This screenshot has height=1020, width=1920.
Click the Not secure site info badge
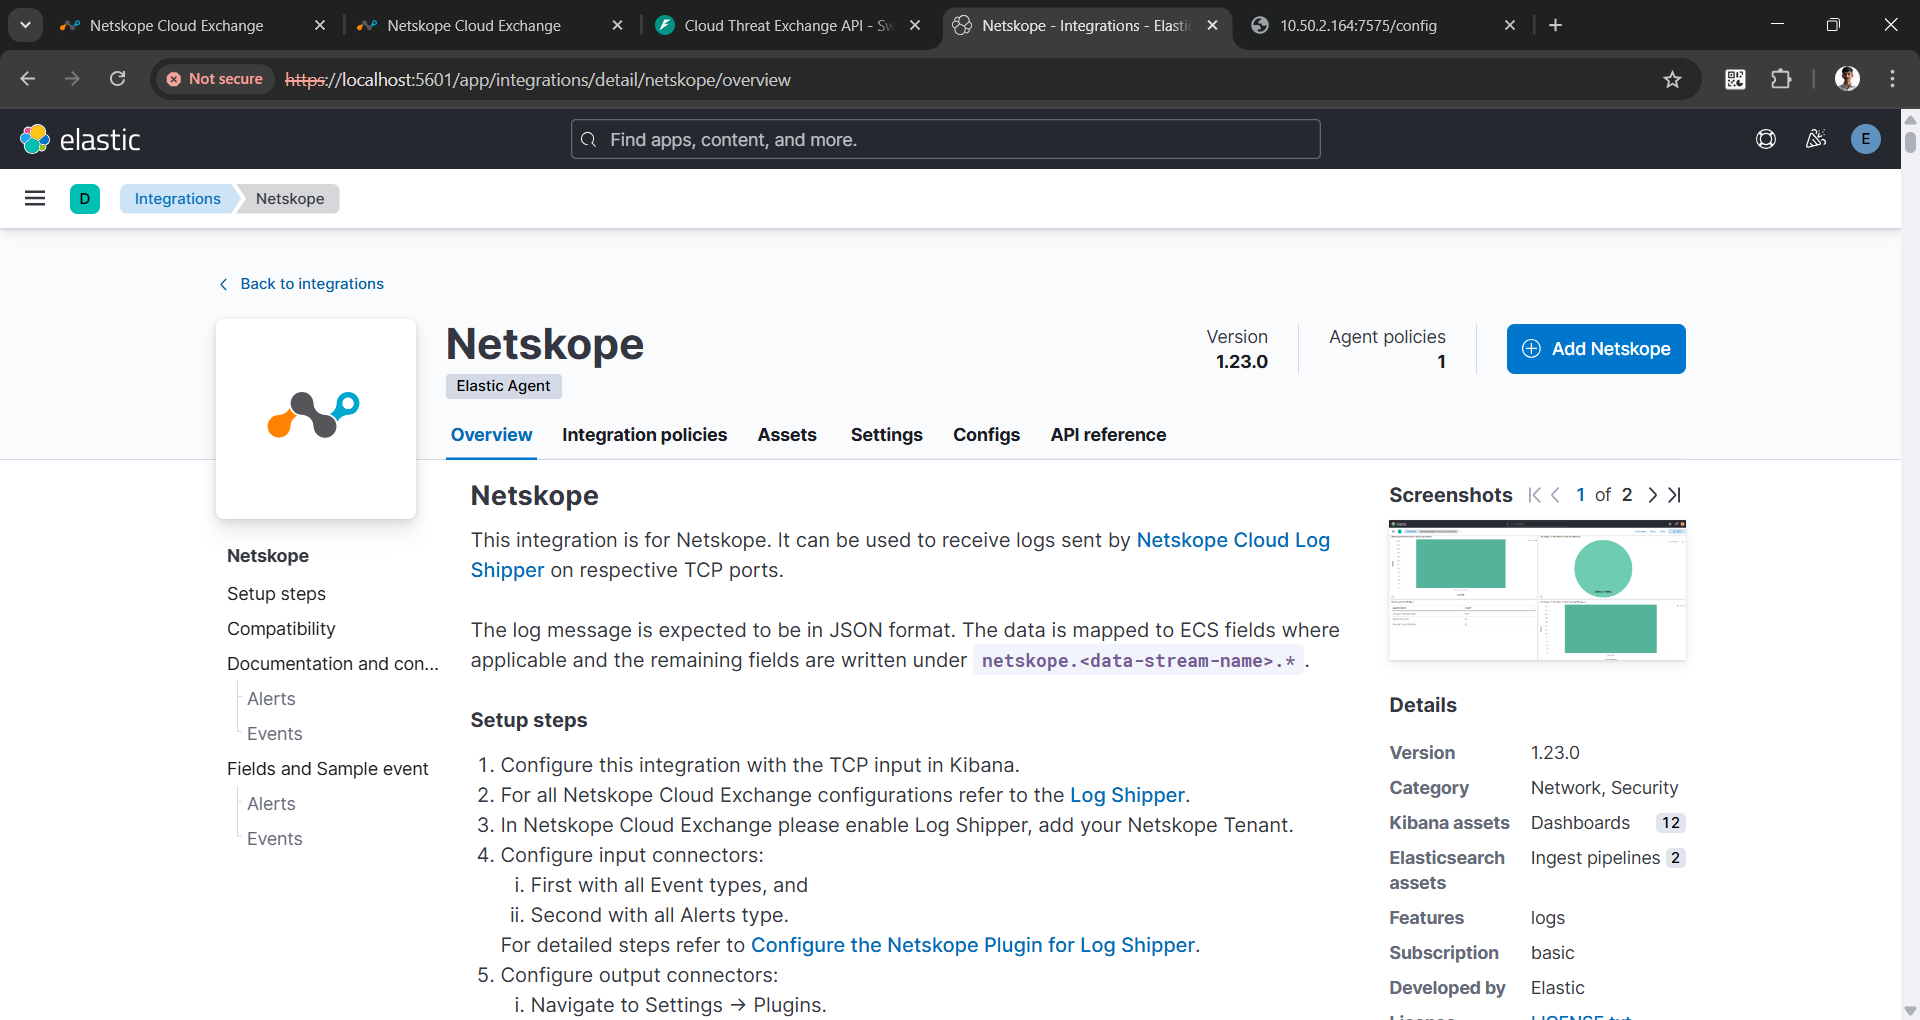pyautogui.click(x=214, y=79)
